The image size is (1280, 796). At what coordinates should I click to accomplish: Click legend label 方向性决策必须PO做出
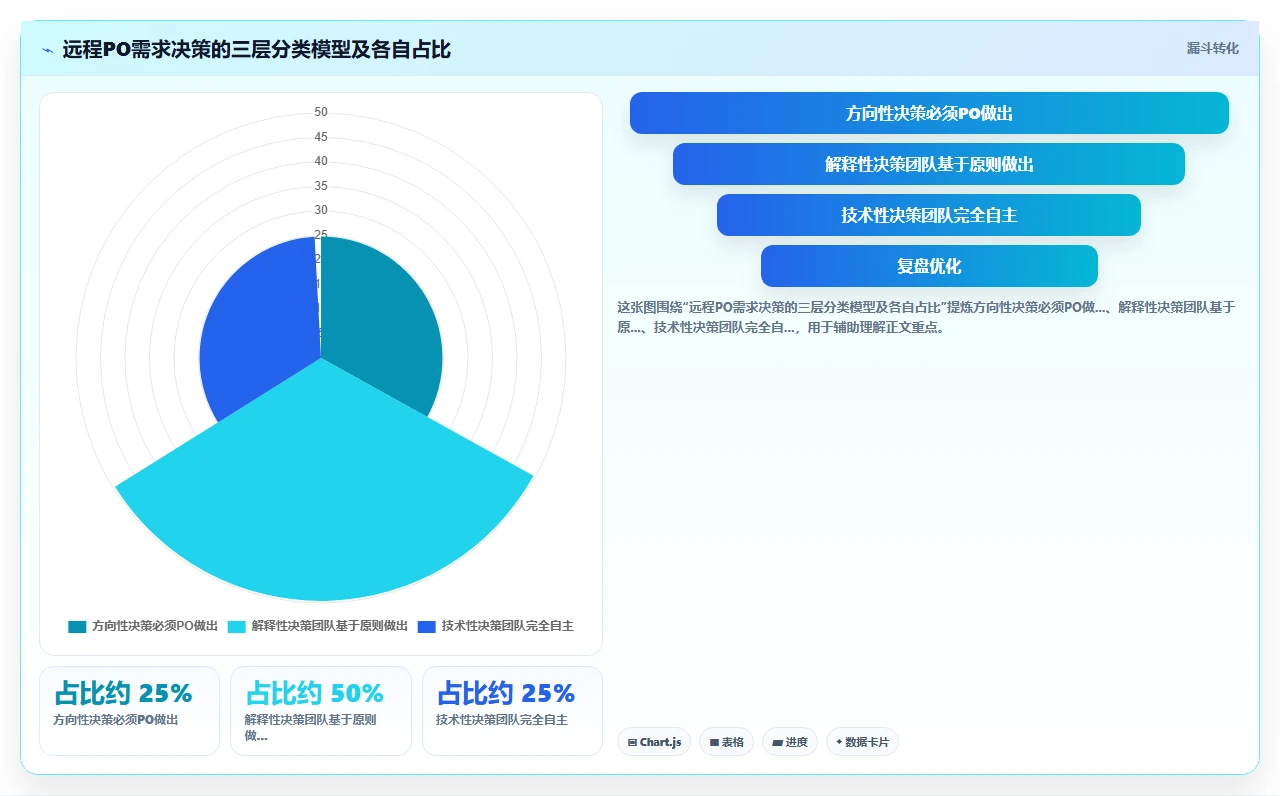155,626
